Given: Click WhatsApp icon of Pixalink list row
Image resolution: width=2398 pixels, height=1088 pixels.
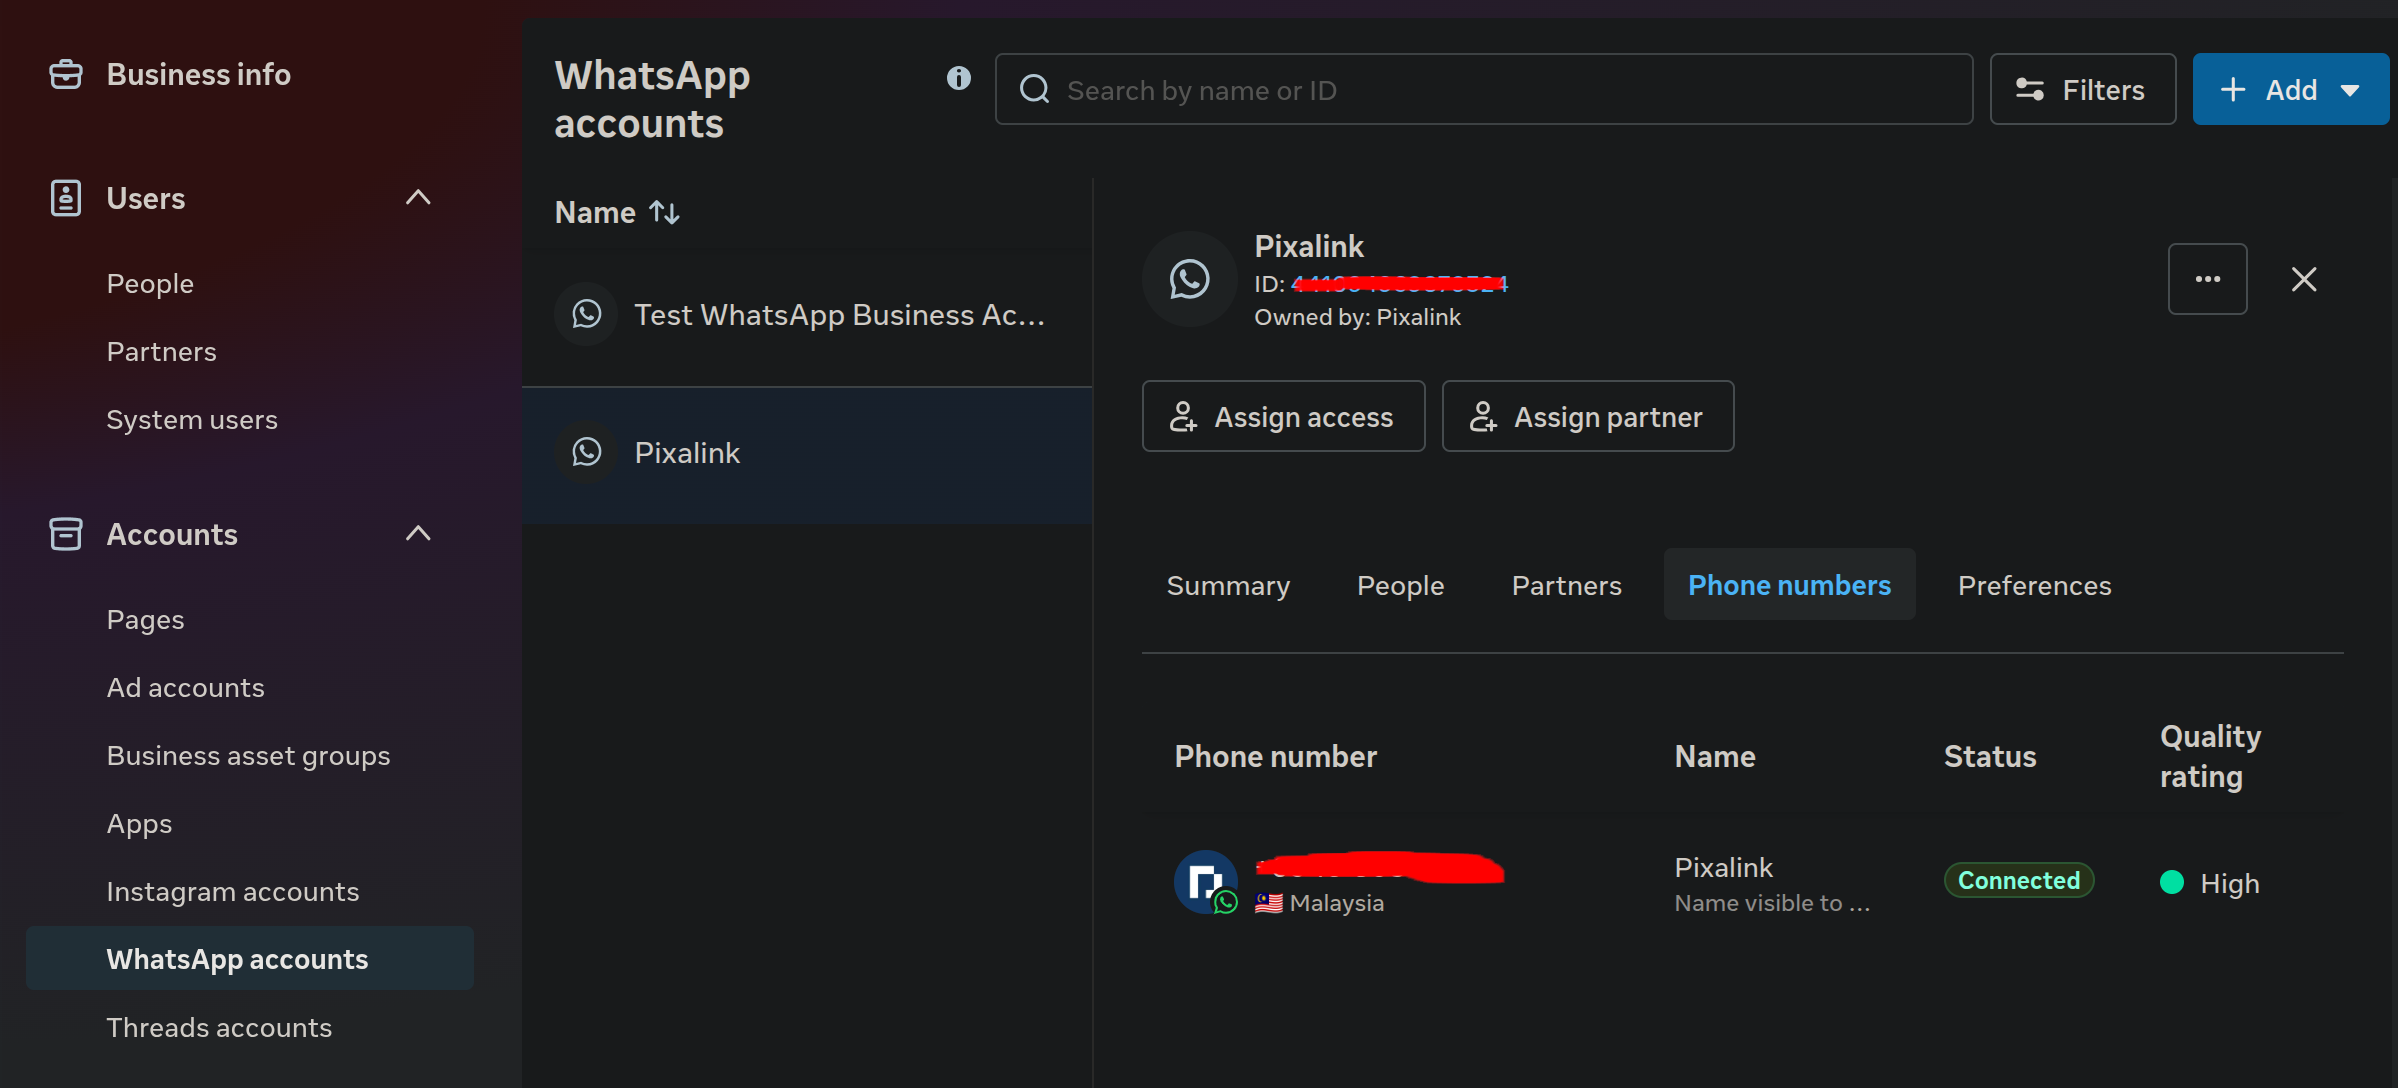Looking at the screenshot, I should [x=587, y=452].
